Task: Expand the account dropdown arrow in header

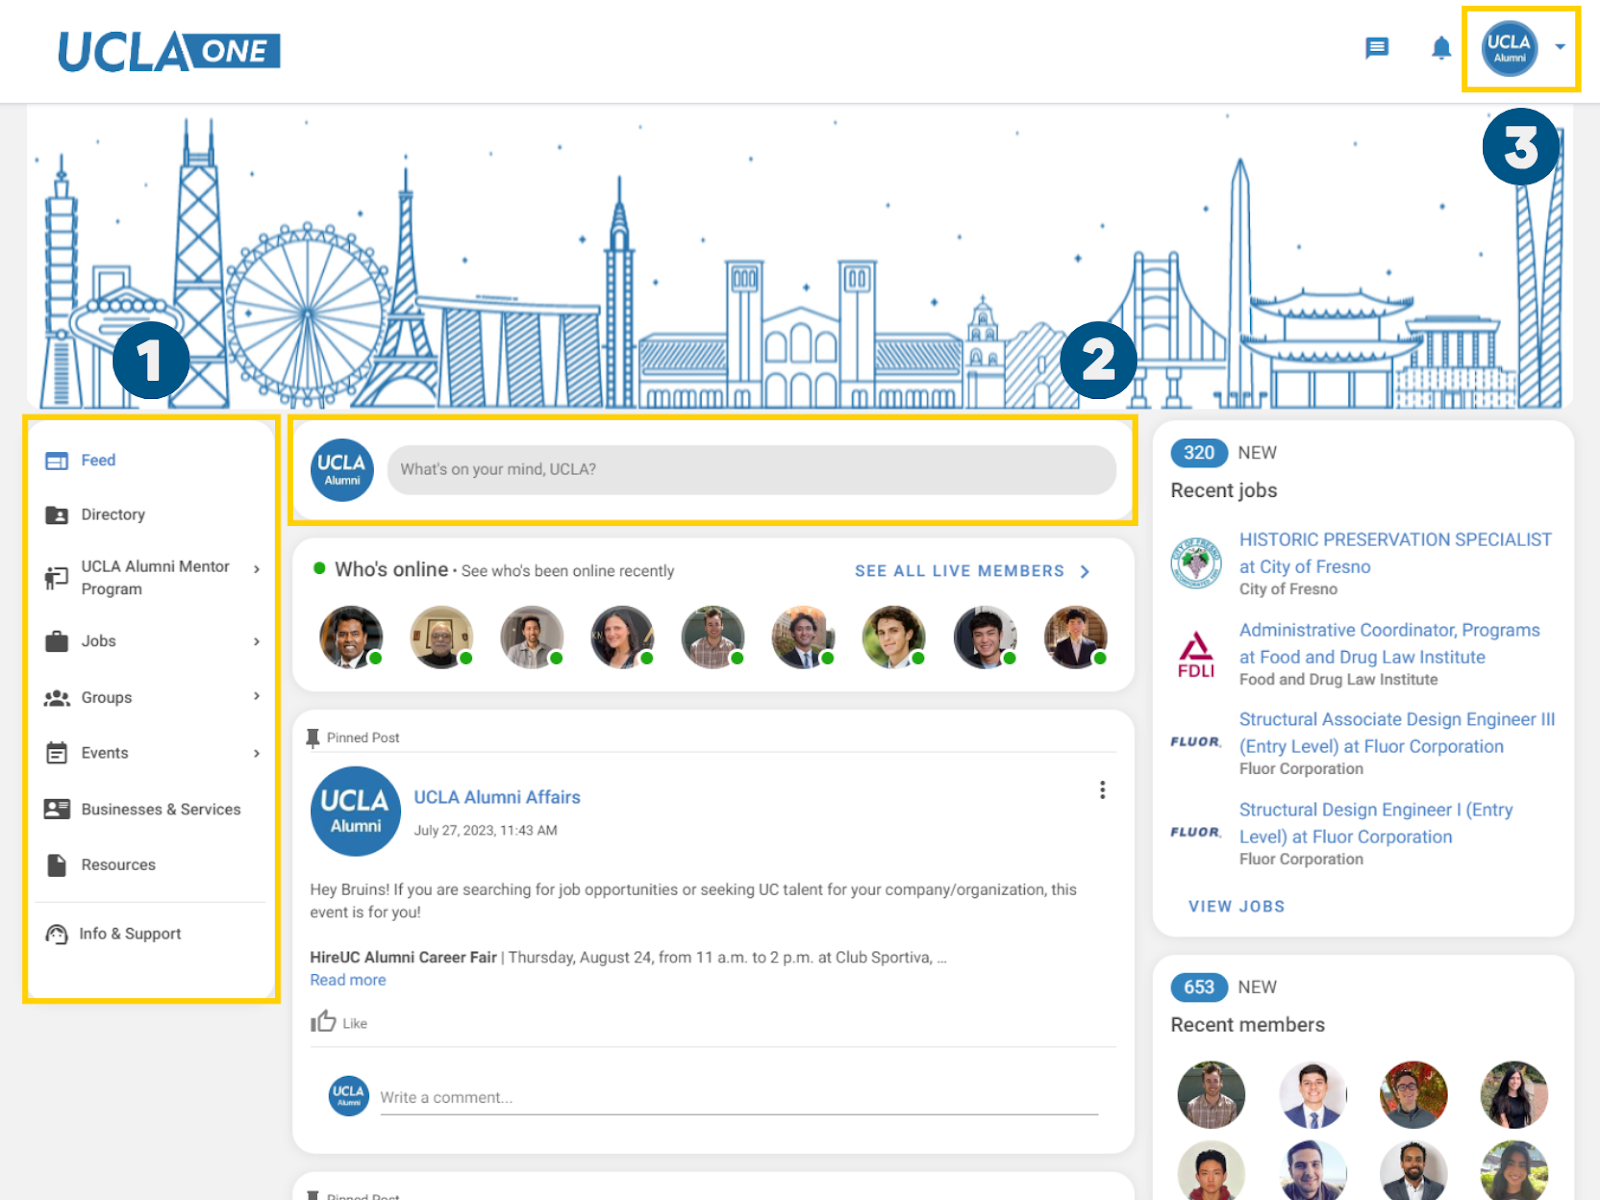Action: [x=1560, y=47]
